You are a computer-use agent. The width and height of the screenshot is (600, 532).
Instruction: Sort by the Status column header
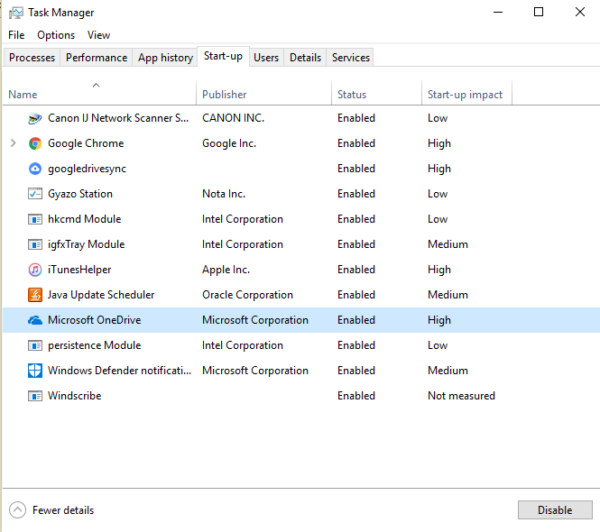click(x=376, y=95)
